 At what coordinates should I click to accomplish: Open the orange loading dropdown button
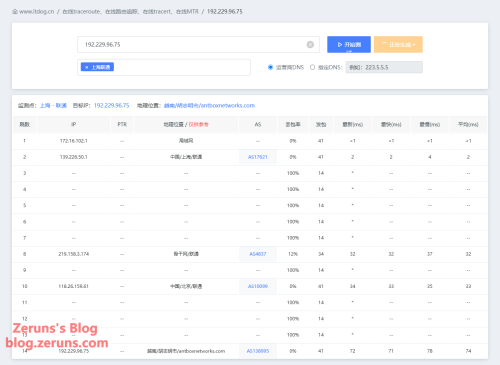[398, 44]
